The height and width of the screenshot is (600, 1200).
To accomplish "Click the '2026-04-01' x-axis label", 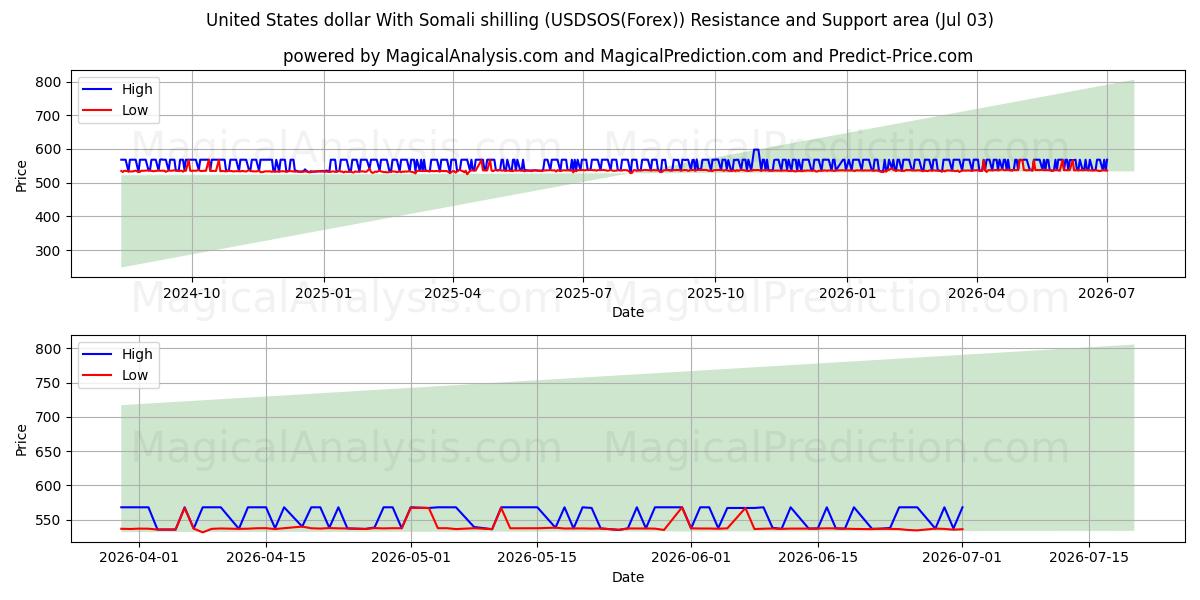I will pos(139,560).
